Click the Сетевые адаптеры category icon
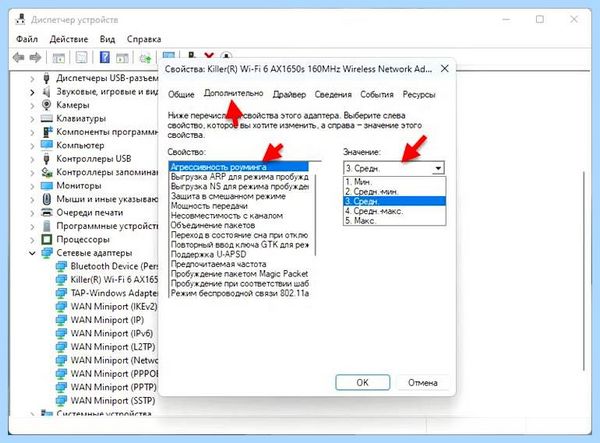The image size is (600, 443). tap(47, 253)
